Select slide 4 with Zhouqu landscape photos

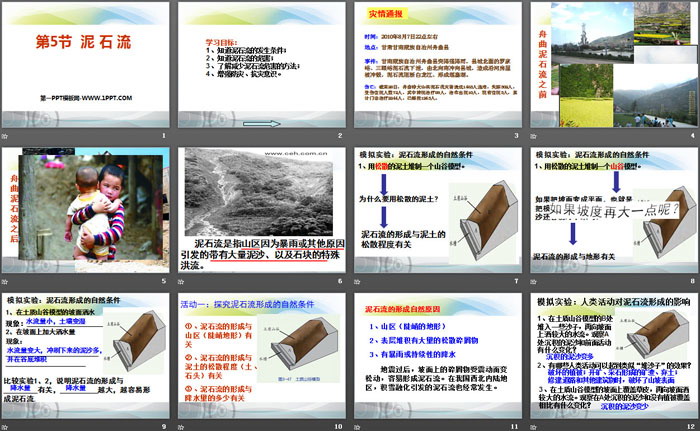click(x=611, y=65)
